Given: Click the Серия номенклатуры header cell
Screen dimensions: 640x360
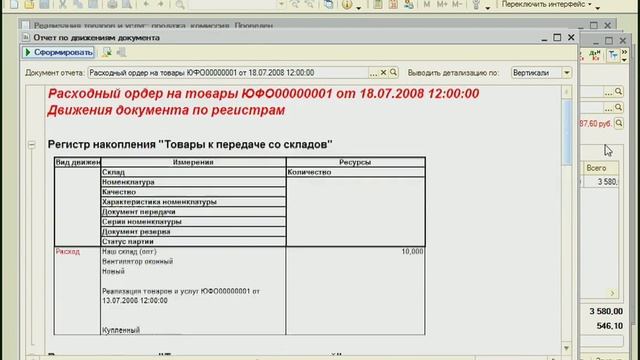Looking at the screenshot, I should click(x=193, y=222).
